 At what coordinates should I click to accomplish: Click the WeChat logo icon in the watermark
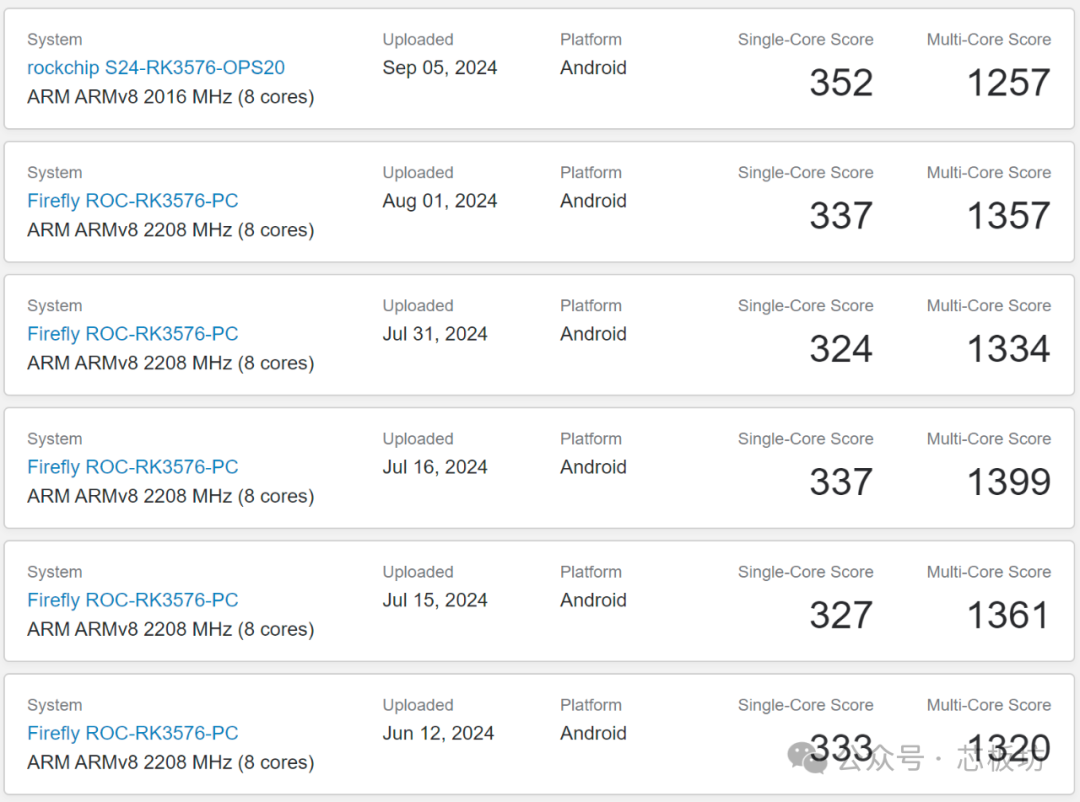(807, 757)
